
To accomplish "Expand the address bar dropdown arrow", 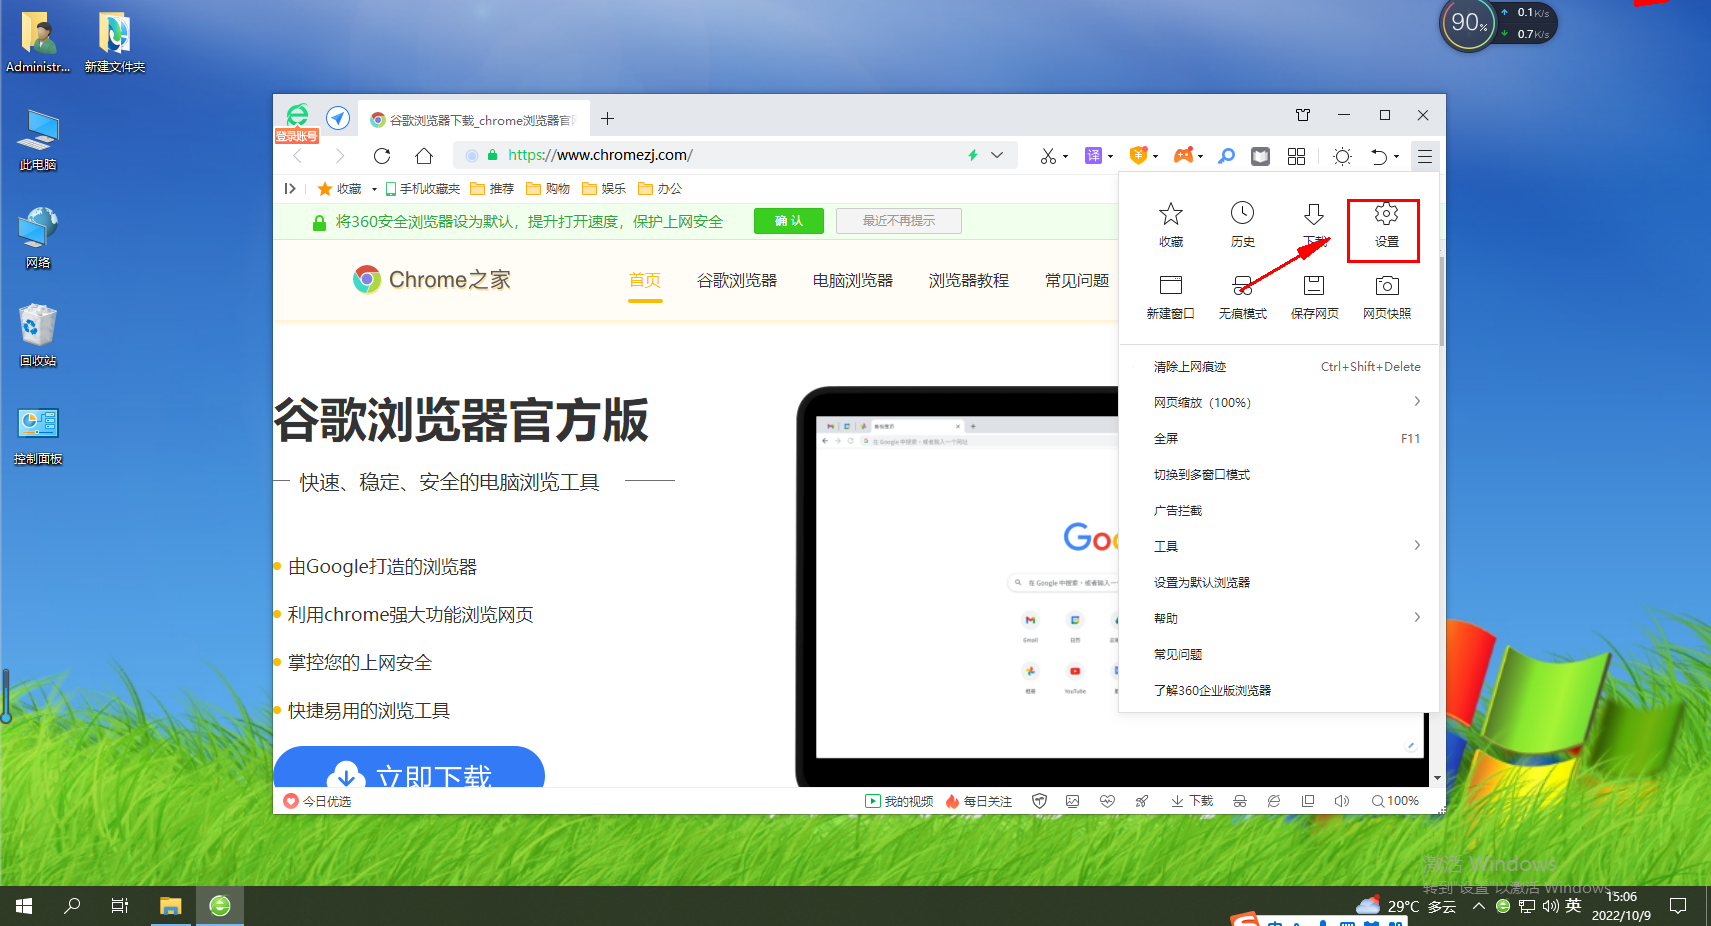I will (x=997, y=155).
